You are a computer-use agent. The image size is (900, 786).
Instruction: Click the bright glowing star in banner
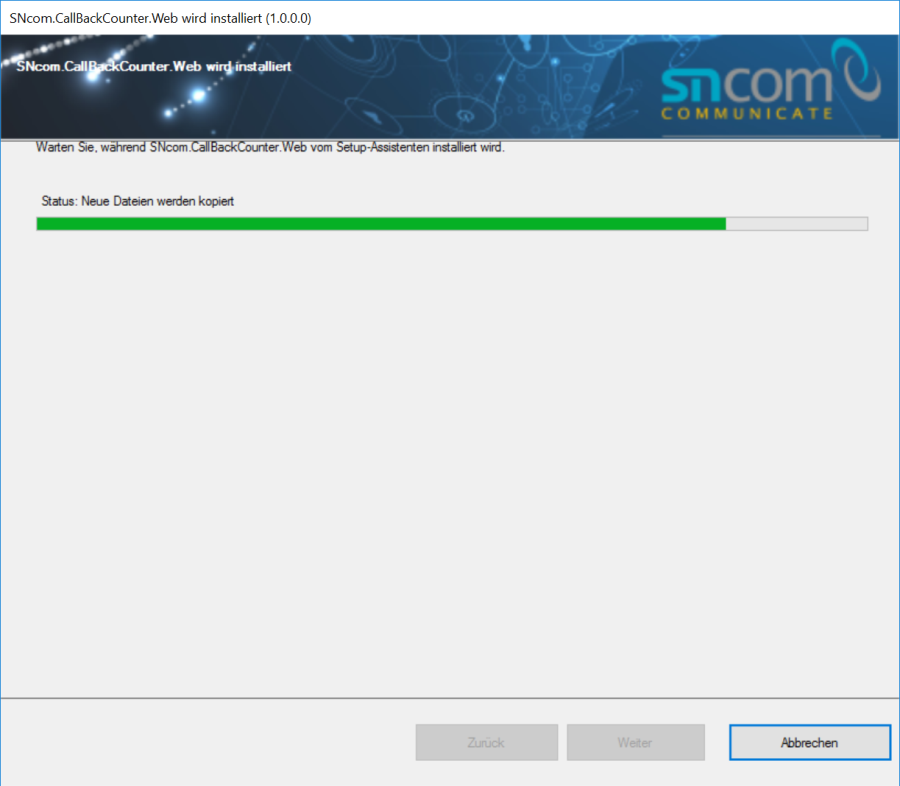click(198, 95)
